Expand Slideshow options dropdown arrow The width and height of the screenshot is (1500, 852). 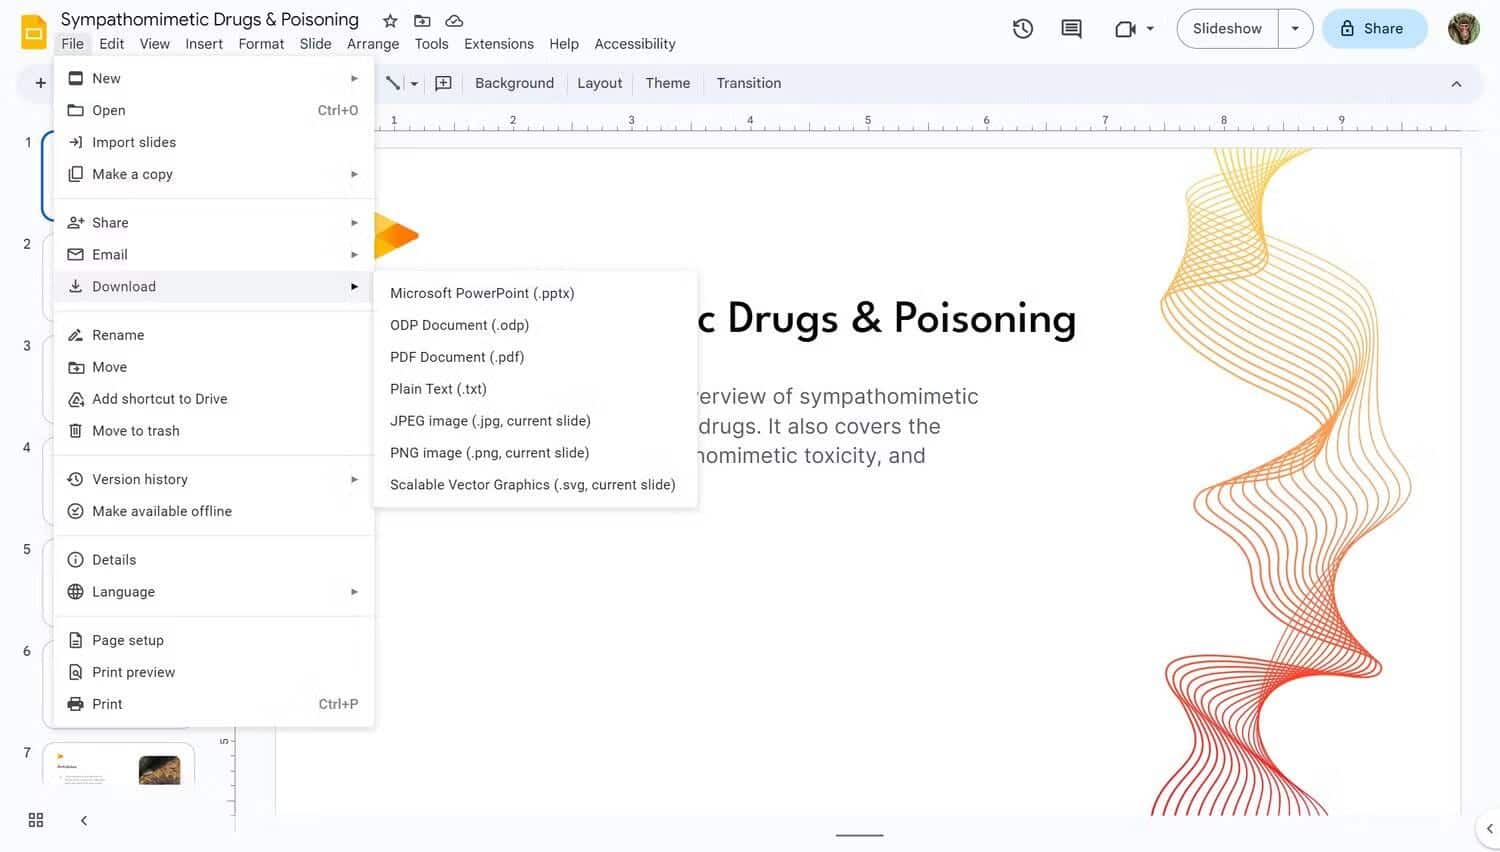[x=1295, y=29]
